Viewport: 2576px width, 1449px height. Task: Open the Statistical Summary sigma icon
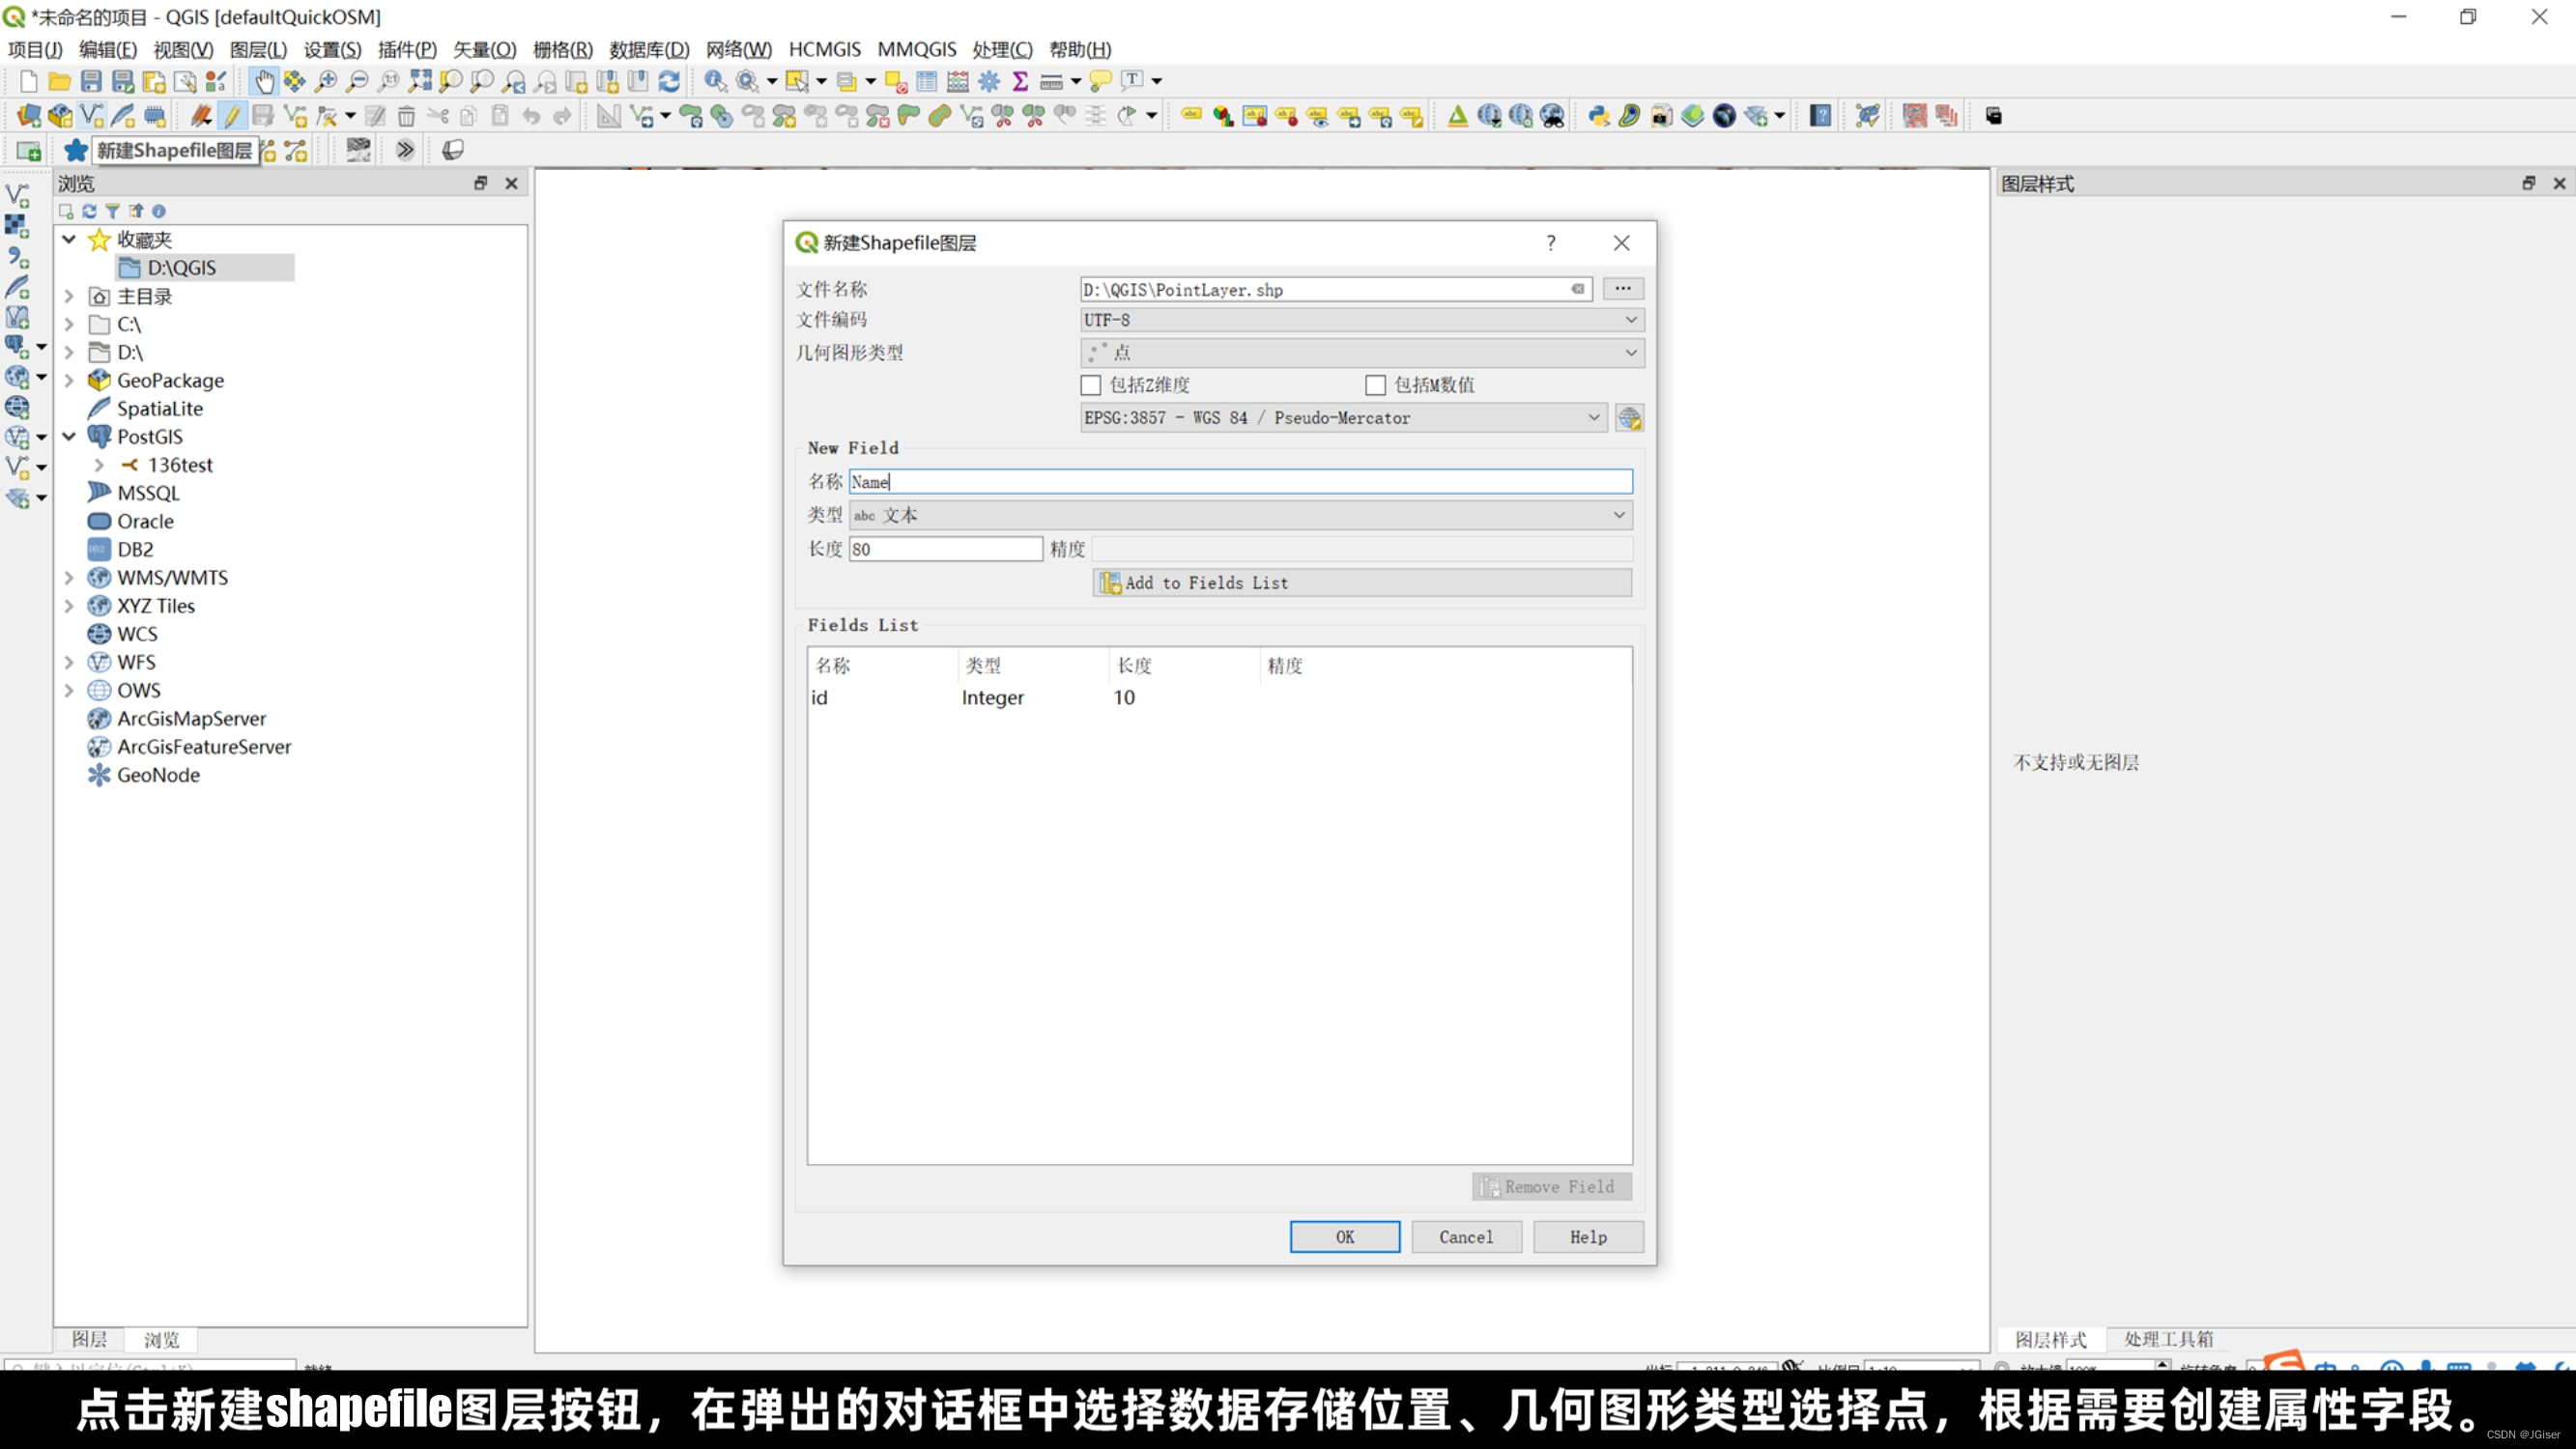(x=1020, y=81)
